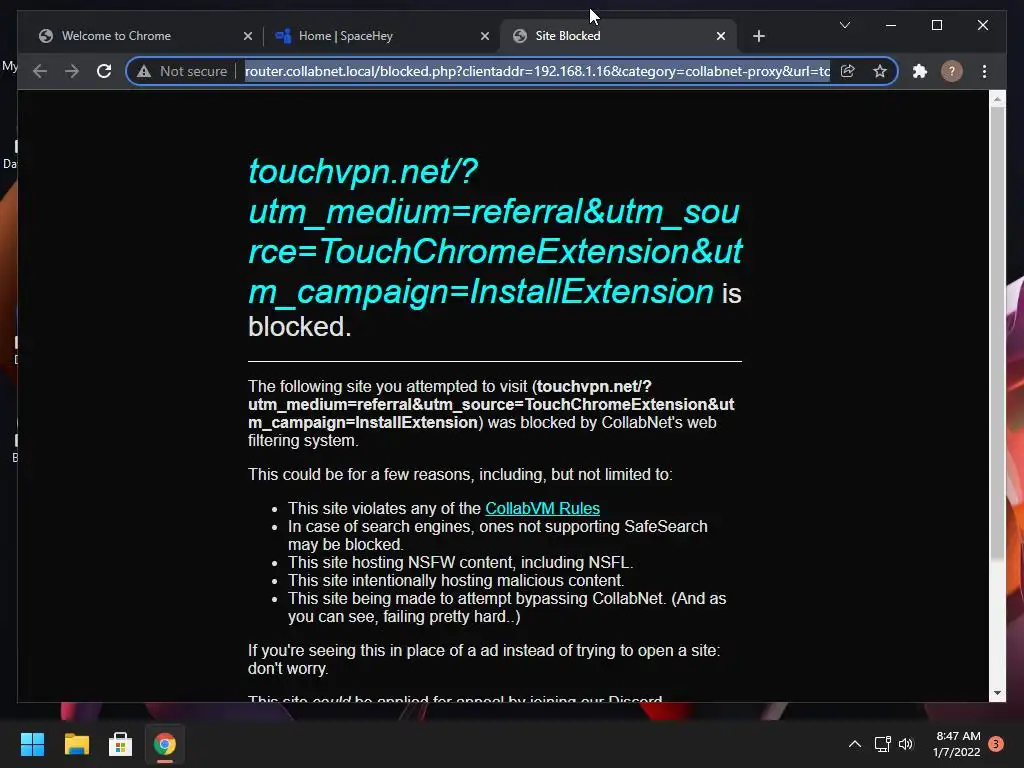Reload the blocked page
Viewport: 1024px width, 768px height.
[104, 71]
